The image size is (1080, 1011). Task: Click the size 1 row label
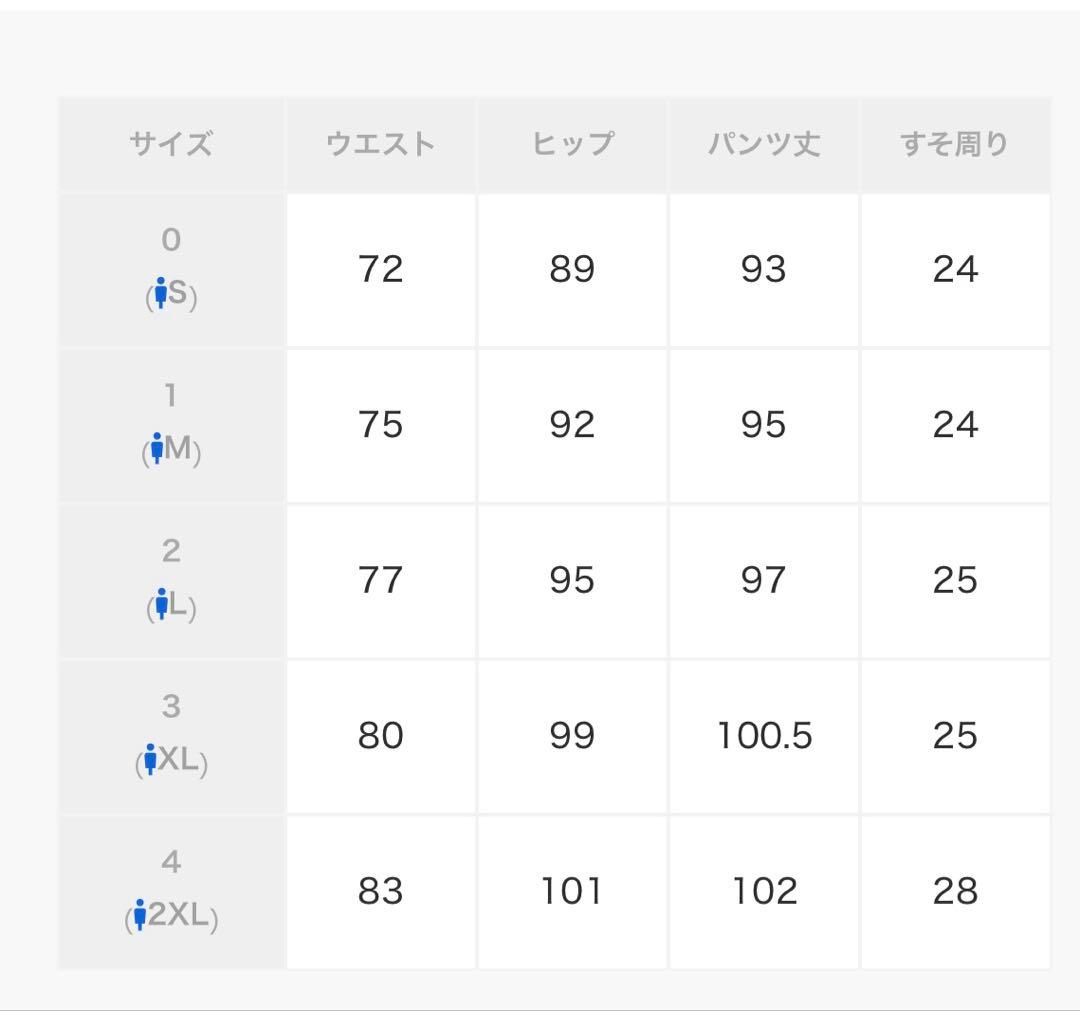tap(171, 396)
